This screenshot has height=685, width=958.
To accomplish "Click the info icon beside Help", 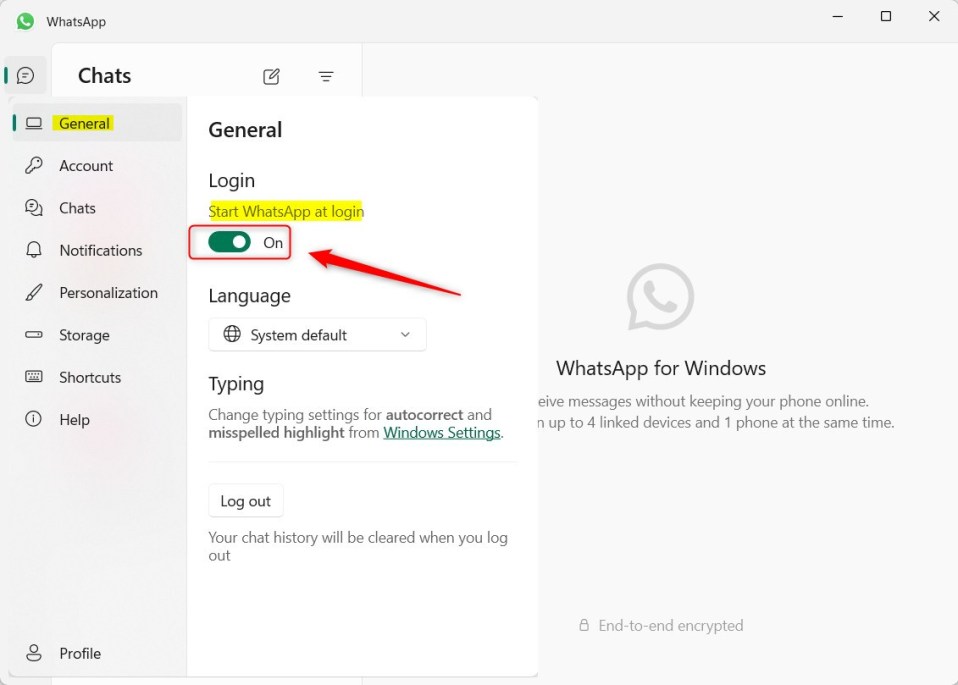I will pos(34,419).
